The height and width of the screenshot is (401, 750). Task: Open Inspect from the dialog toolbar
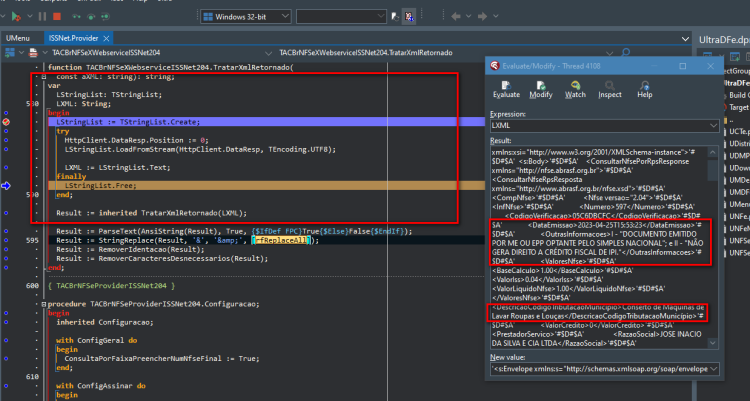[609, 89]
